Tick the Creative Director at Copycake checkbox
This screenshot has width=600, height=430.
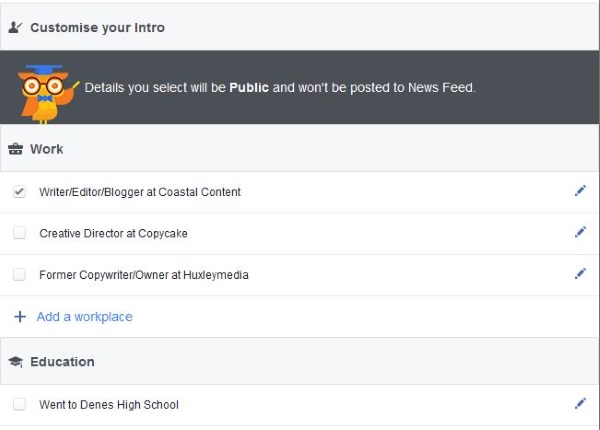point(20,233)
